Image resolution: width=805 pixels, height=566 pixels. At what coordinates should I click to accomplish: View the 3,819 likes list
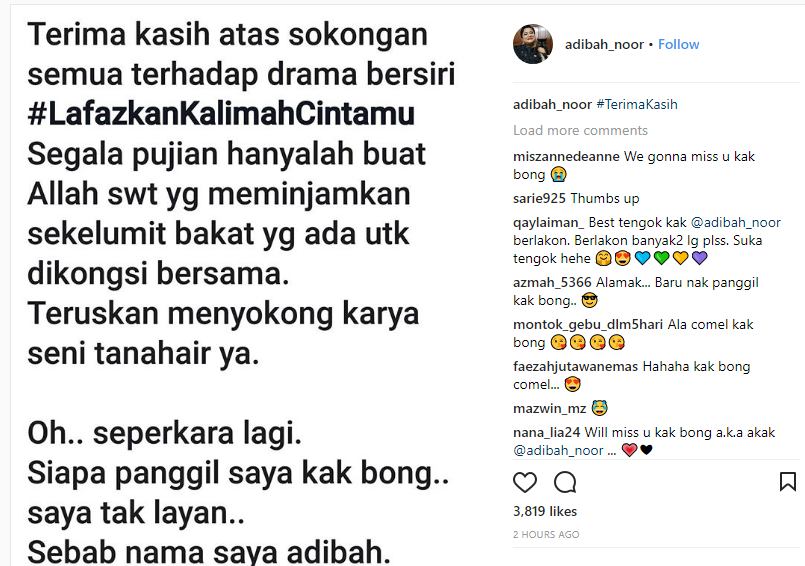coord(545,512)
